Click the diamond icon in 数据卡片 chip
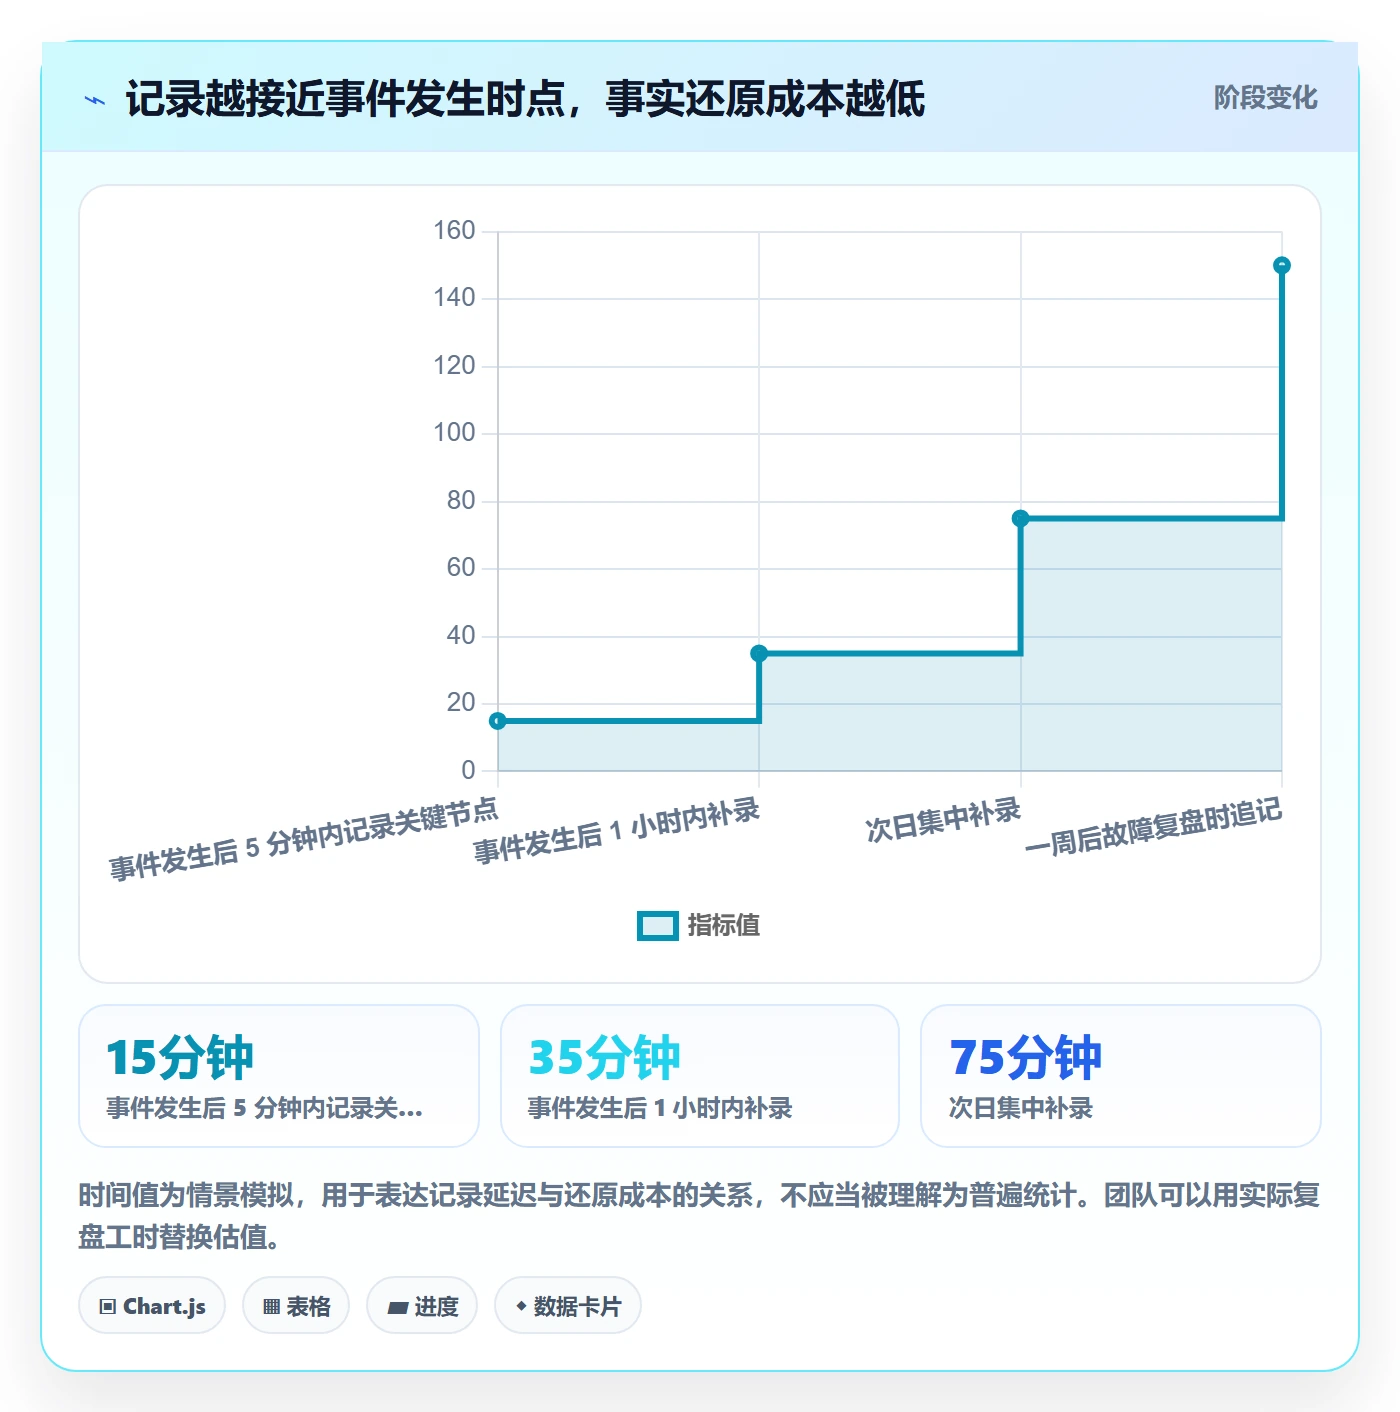Image resolution: width=1400 pixels, height=1412 pixels. click(521, 1306)
